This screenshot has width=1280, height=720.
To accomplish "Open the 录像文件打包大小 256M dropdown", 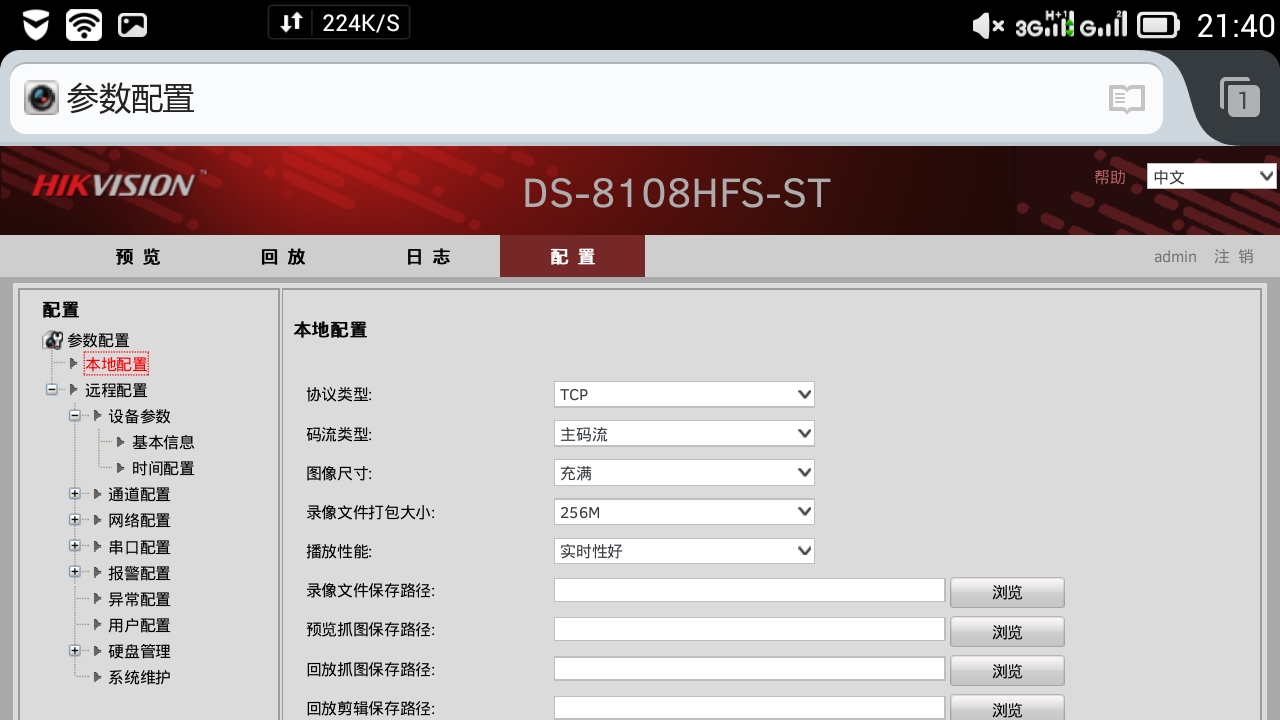I will tap(684, 512).
